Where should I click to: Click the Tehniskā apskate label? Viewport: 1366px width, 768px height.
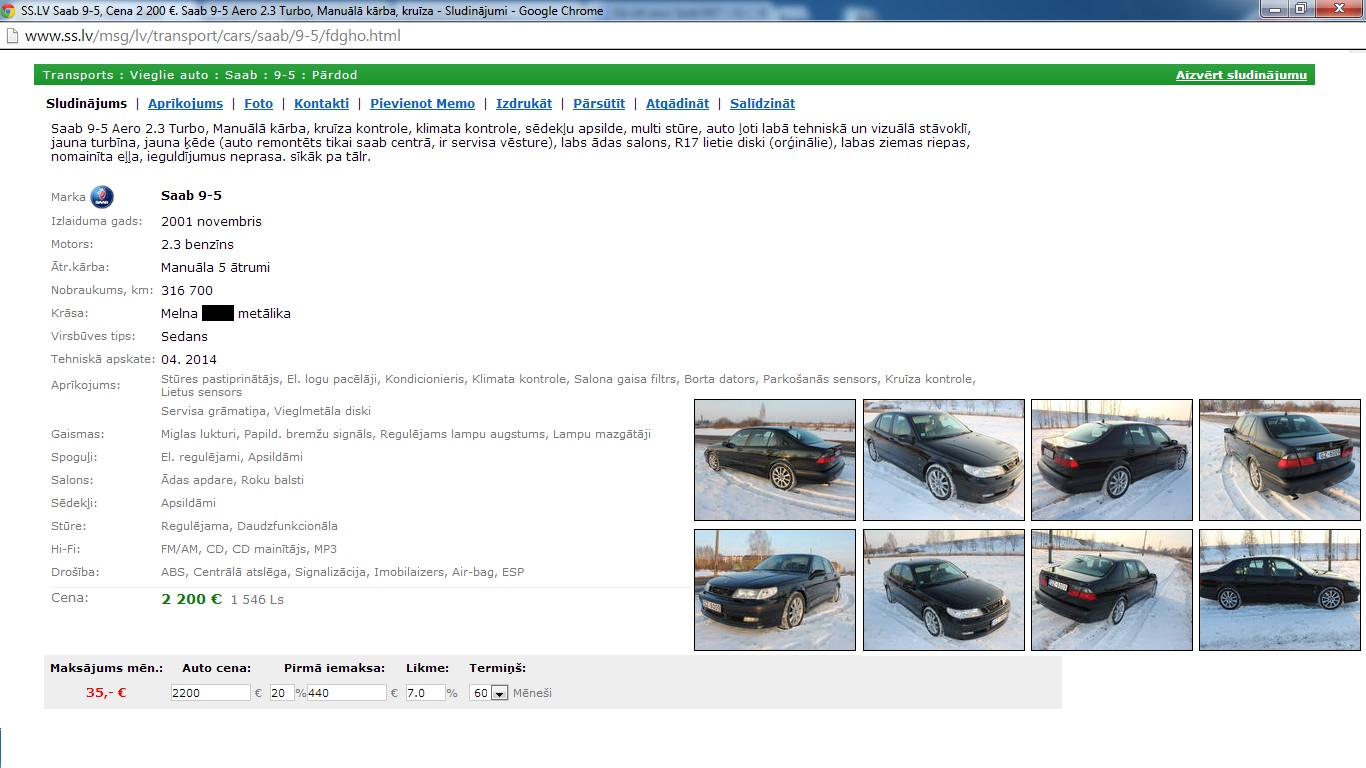[103, 359]
